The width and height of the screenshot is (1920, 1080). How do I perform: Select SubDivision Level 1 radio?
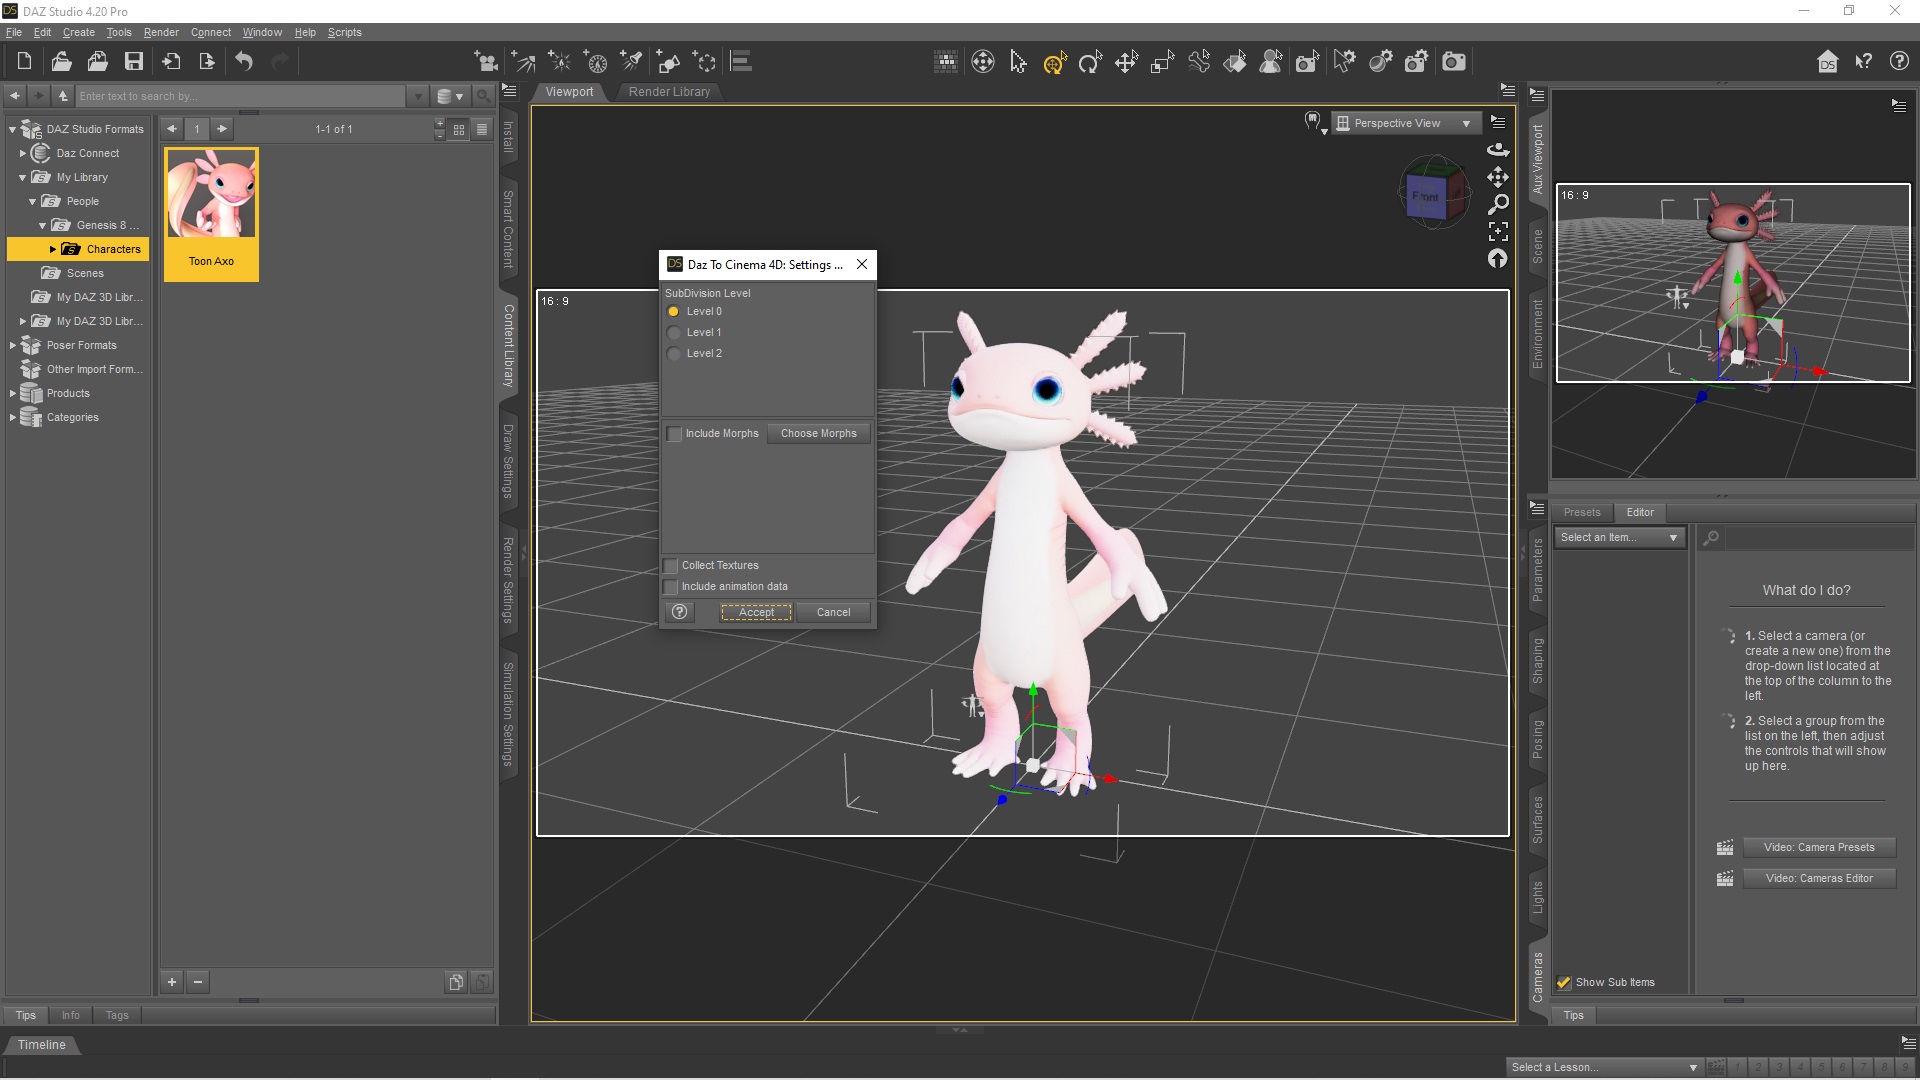pos(674,333)
